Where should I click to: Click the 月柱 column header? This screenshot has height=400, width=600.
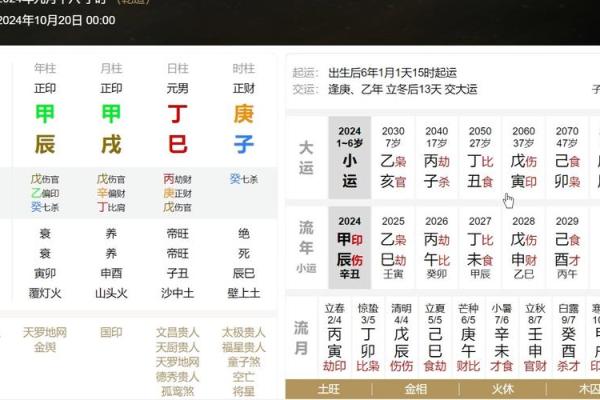click(x=111, y=69)
